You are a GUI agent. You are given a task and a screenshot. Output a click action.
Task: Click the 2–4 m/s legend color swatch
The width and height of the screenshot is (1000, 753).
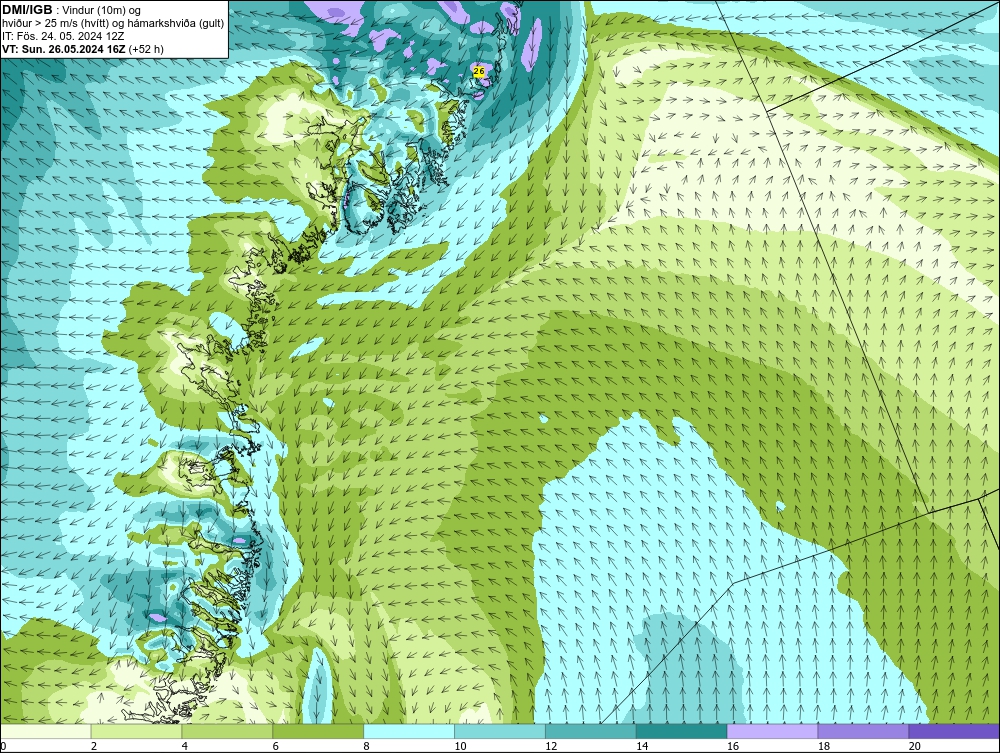click(x=136, y=731)
